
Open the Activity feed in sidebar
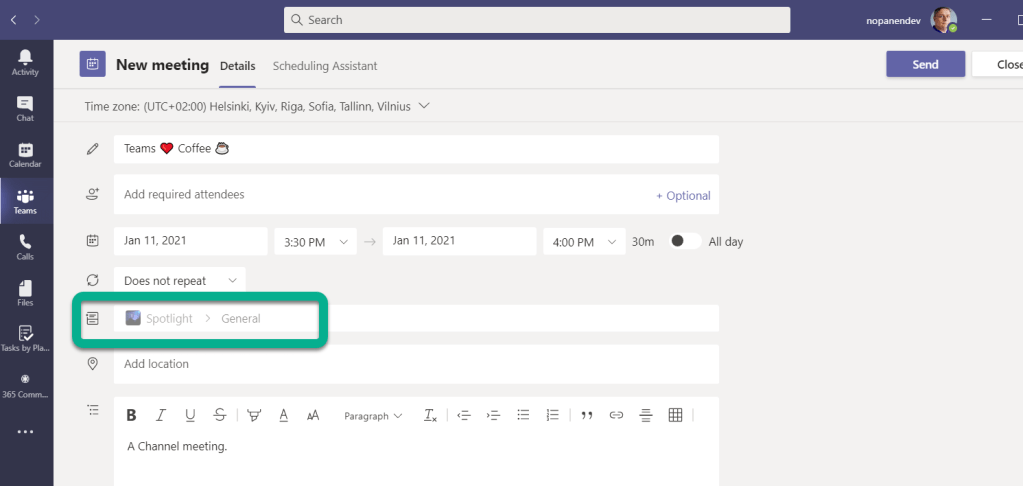[25, 62]
